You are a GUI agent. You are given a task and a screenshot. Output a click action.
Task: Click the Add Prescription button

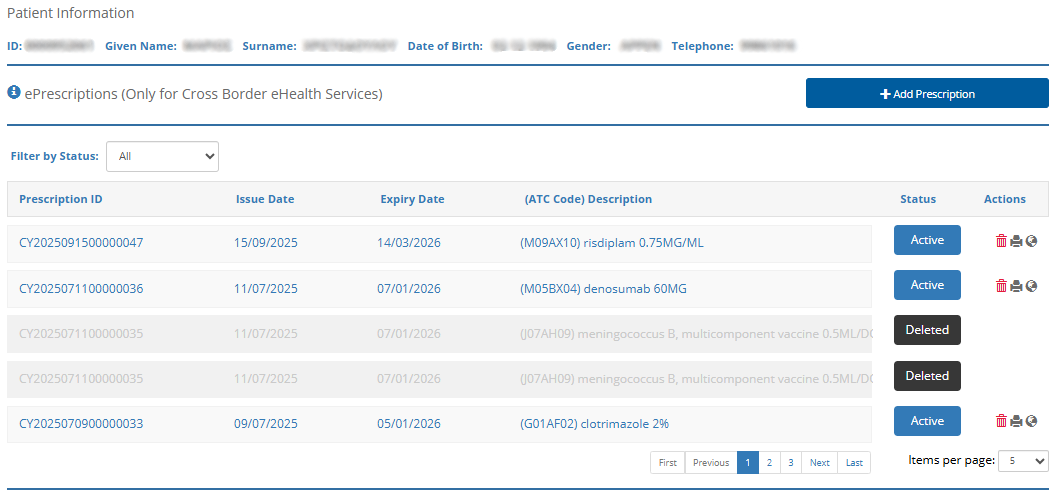click(x=927, y=94)
